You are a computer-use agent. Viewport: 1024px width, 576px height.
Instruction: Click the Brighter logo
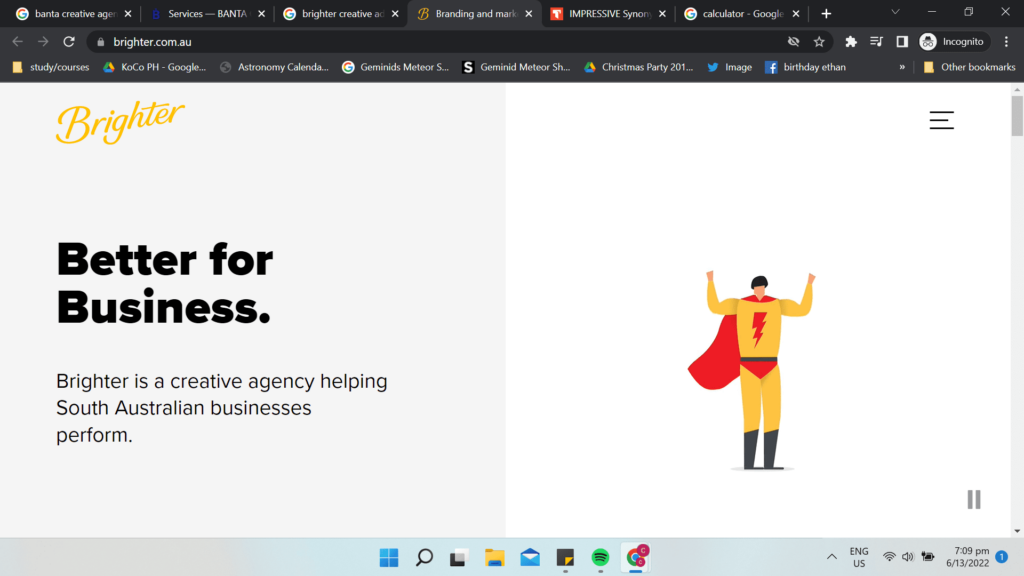click(120, 121)
